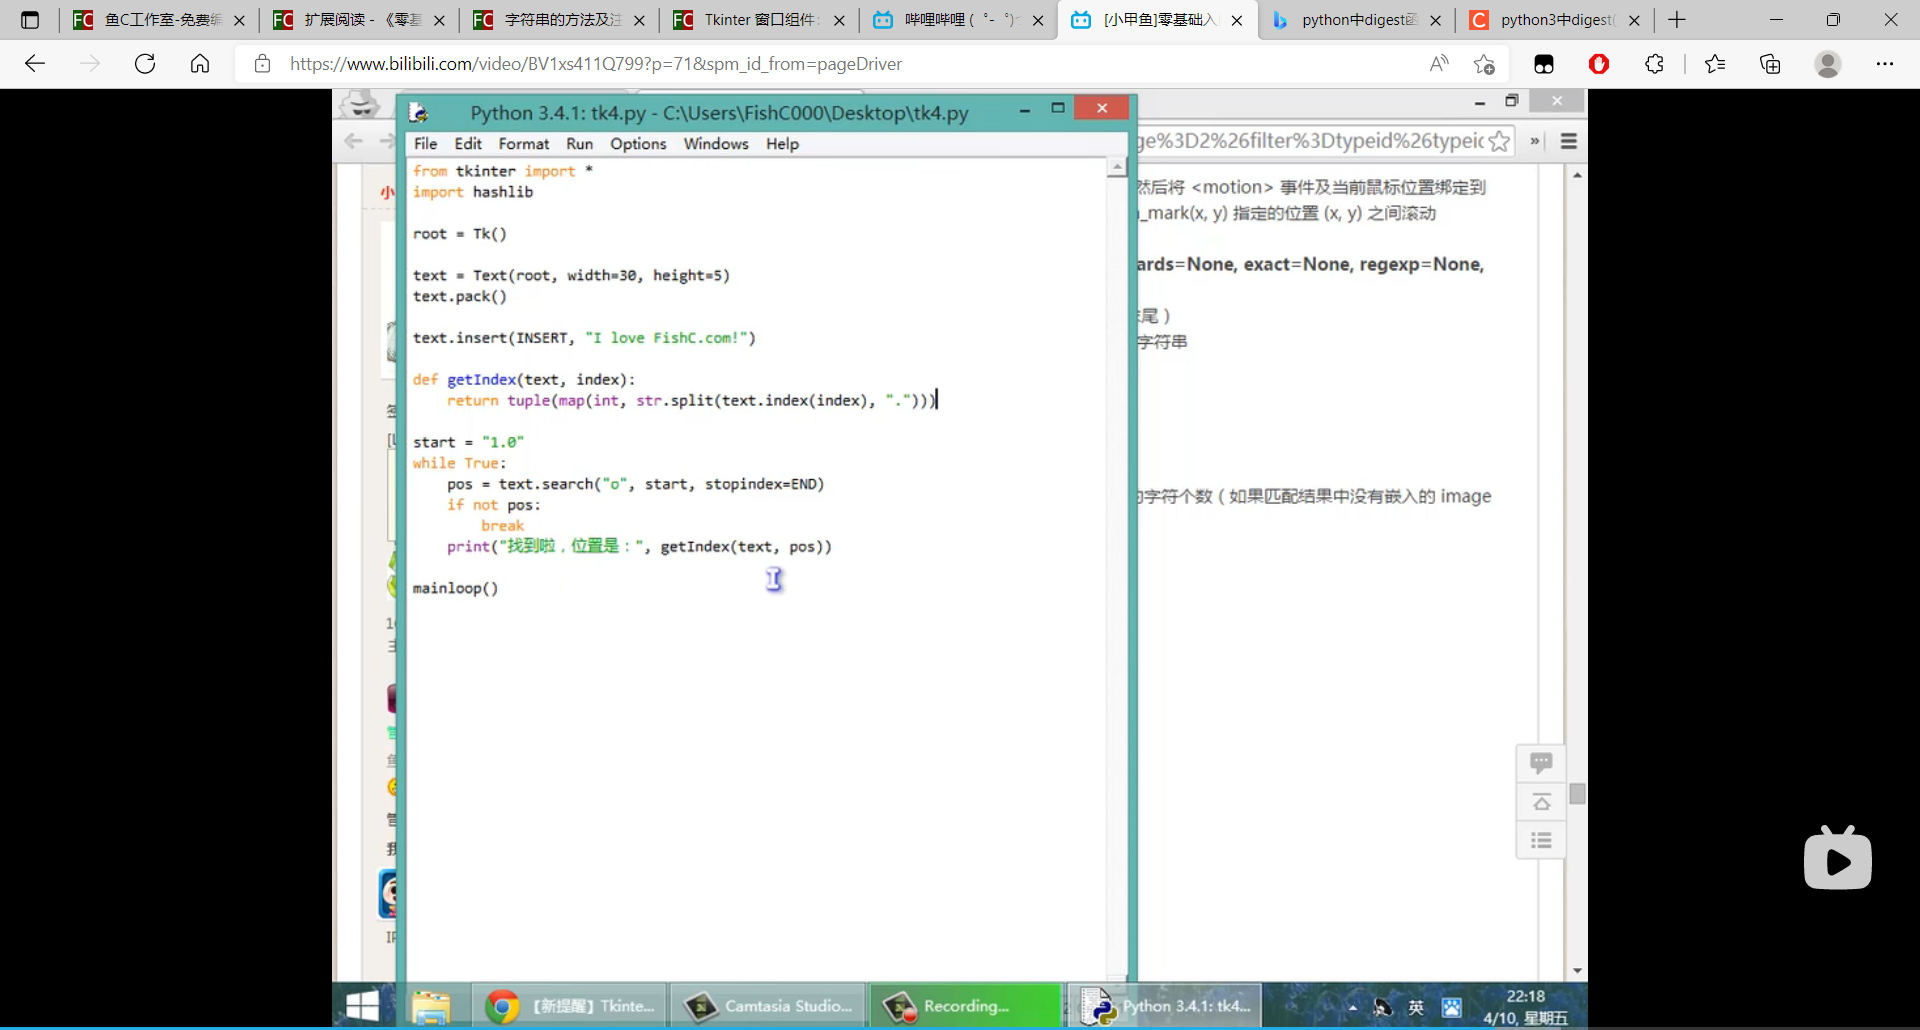This screenshot has width=1920, height=1030.
Task: Click the 'break' statement line
Action: 502,526
